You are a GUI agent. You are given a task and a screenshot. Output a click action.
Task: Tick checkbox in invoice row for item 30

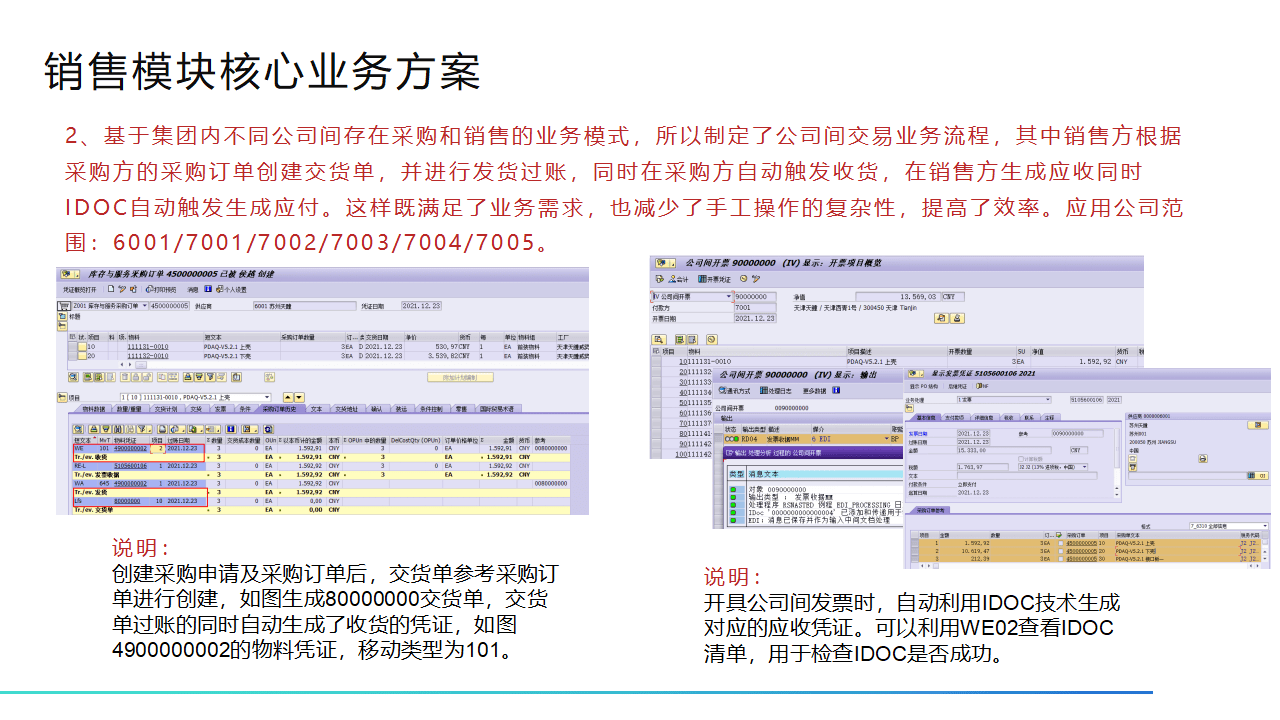pyautogui.click(x=1060, y=559)
